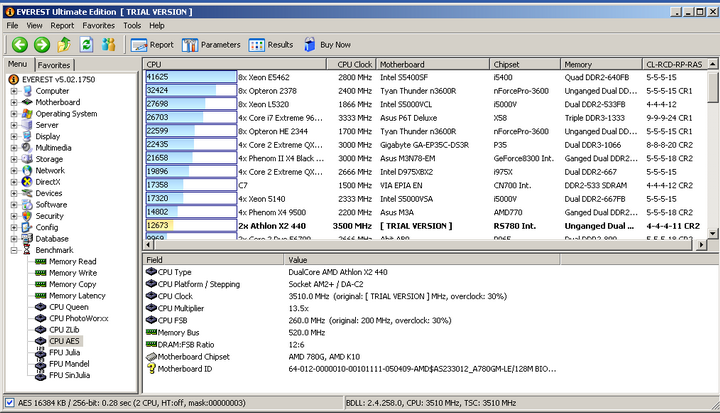The image size is (720, 413).
Task: Select CPU Queen benchmark icon
Action: click(41, 307)
